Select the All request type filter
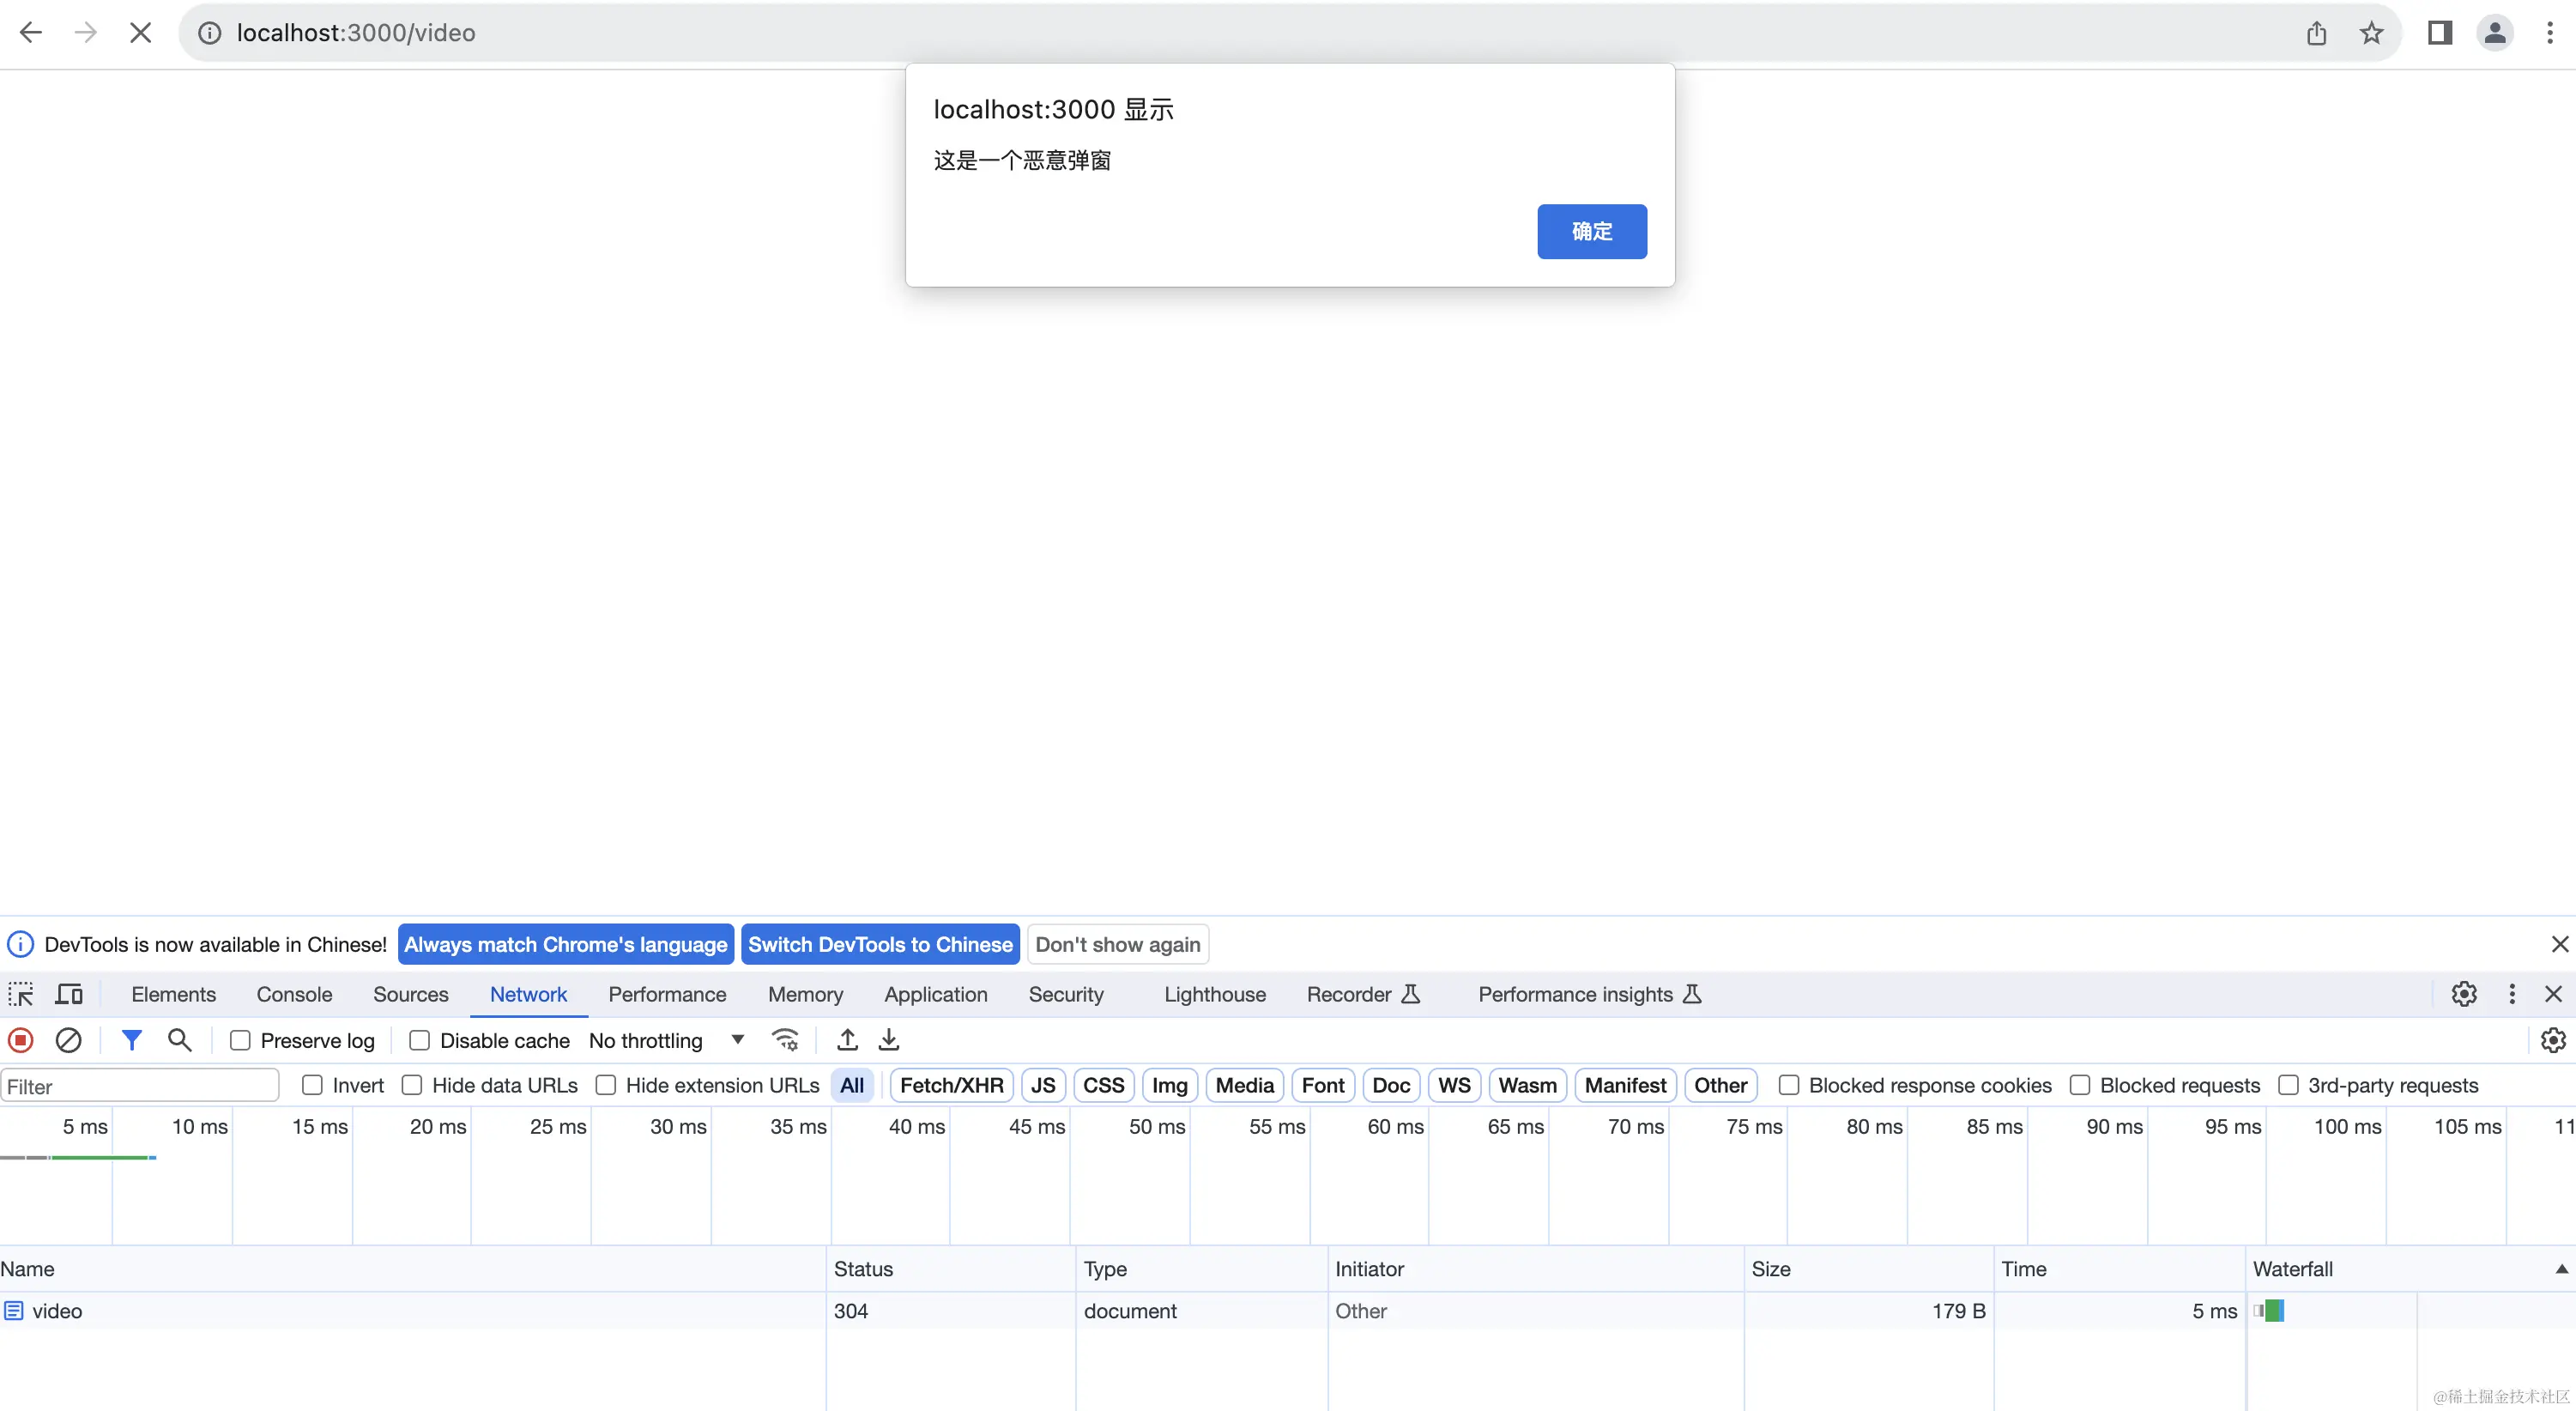Image resolution: width=2576 pixels, height=1411 pixels. (852, 1085)
